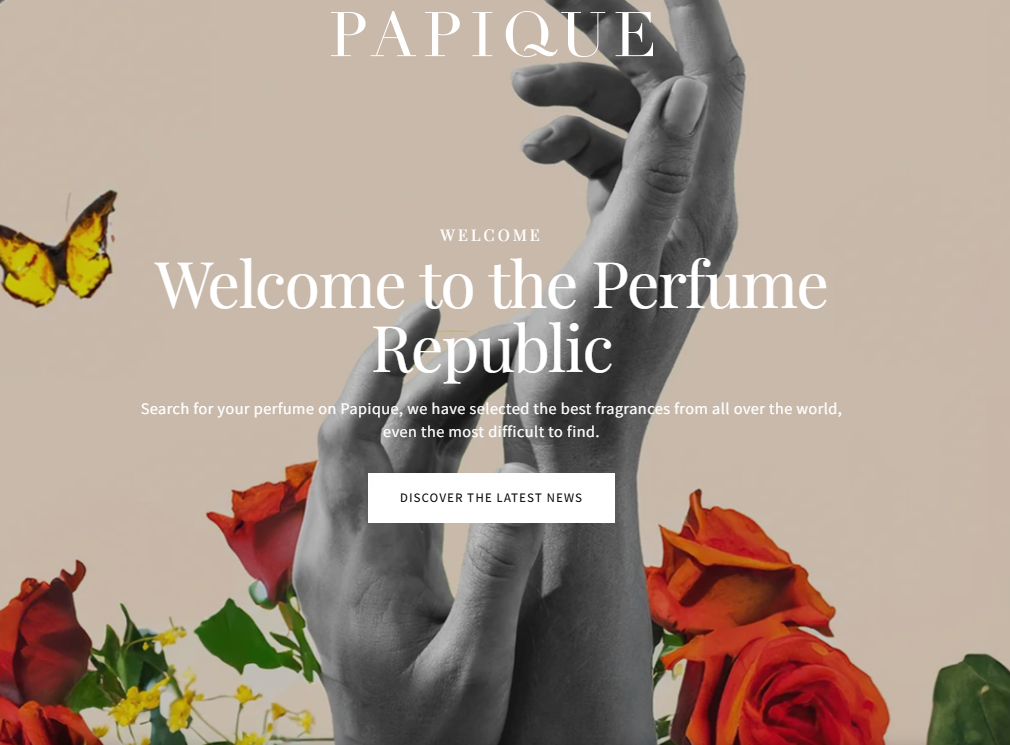Click the PAPIQUE logo at top
This screenshot has height=745, width=1010.
493,35
